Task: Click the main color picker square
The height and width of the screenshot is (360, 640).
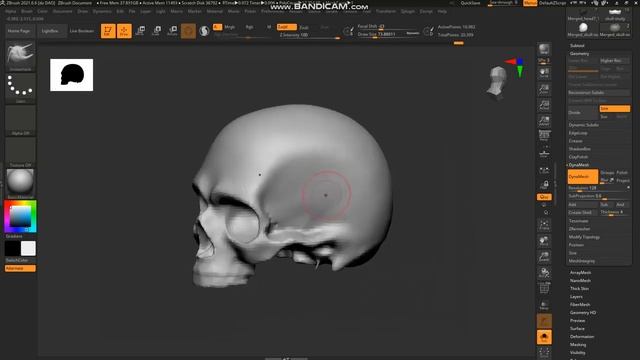Action: click(x=20, y=216)
